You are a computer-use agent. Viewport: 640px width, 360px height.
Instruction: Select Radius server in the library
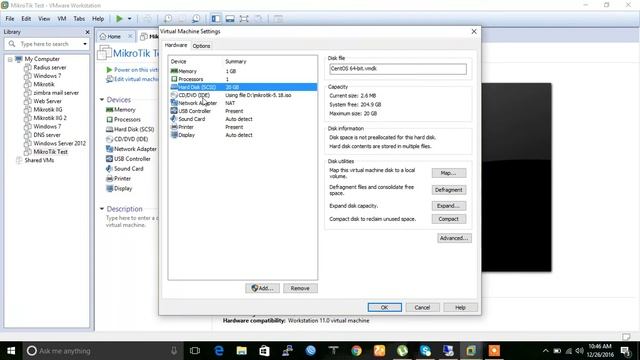tap(49, 67)
